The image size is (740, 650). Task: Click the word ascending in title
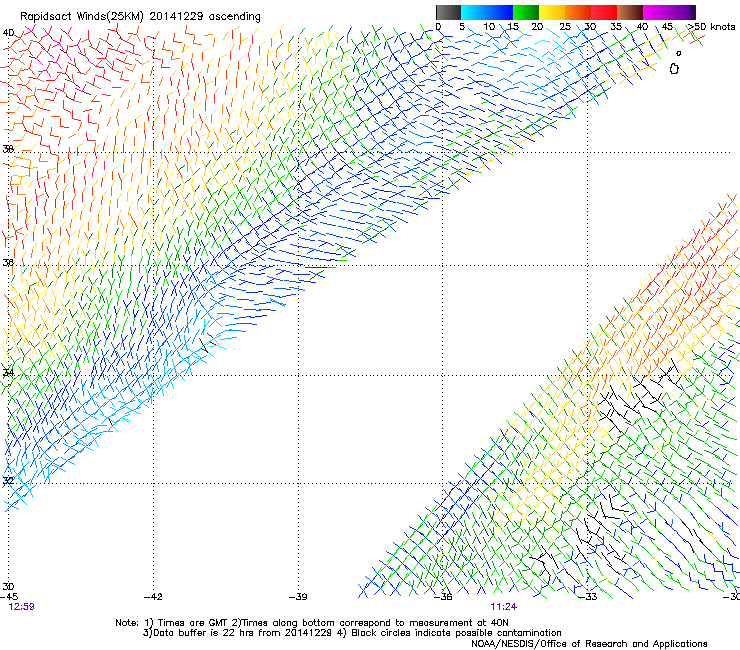235,17
